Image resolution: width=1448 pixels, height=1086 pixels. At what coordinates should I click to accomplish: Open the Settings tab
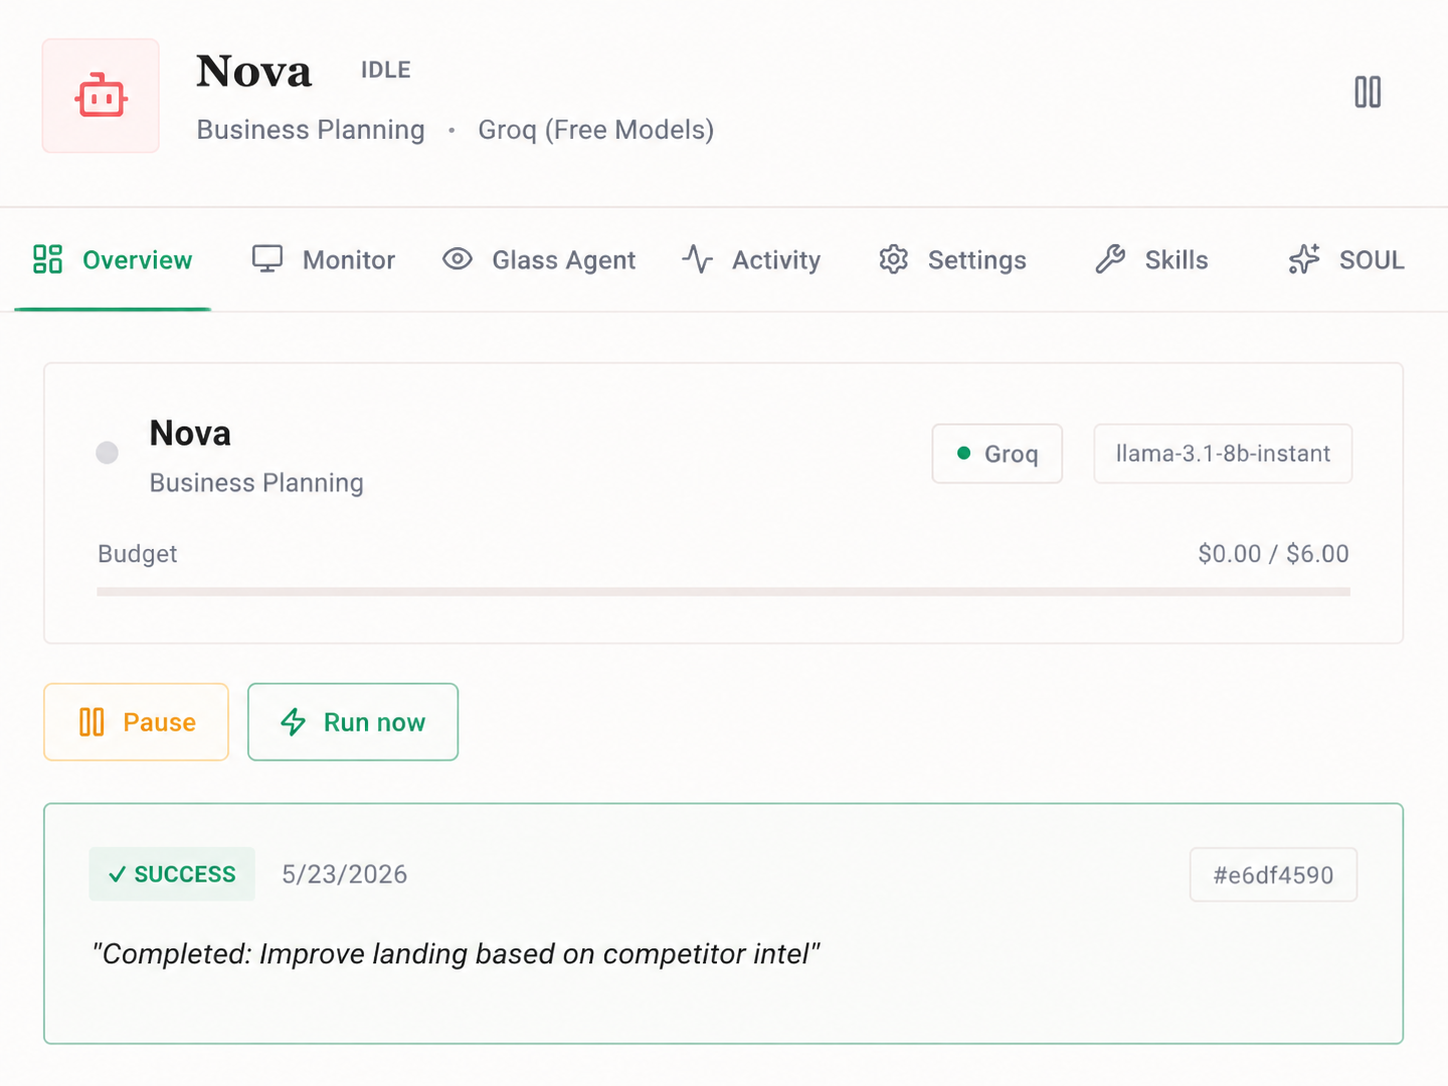(x=952, y=260)
